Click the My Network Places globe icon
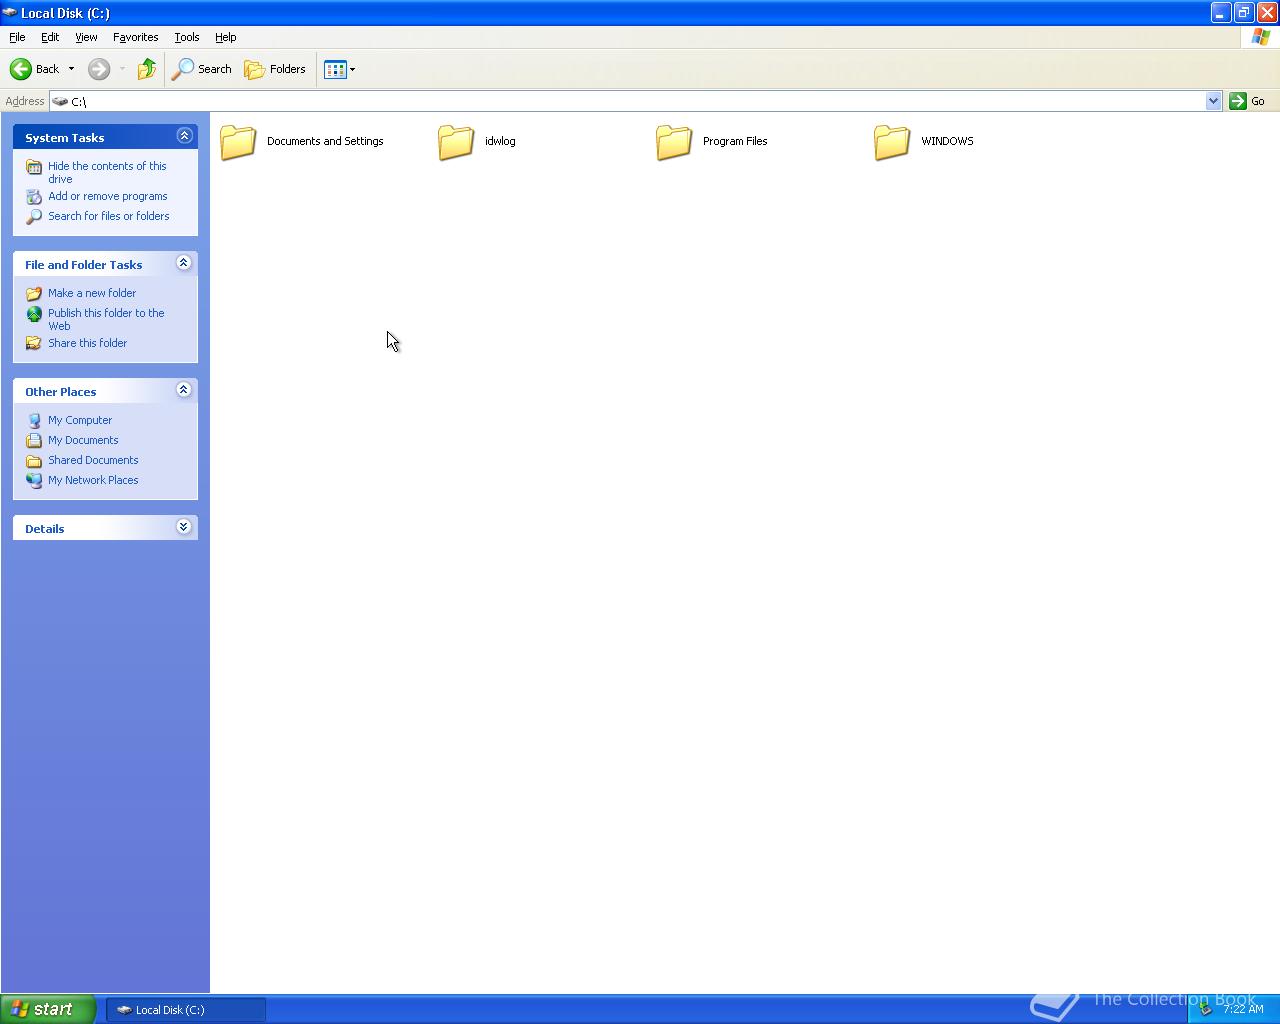Screen dimensions: 1280x1024 pyautogui.click(x=34, y=481)
